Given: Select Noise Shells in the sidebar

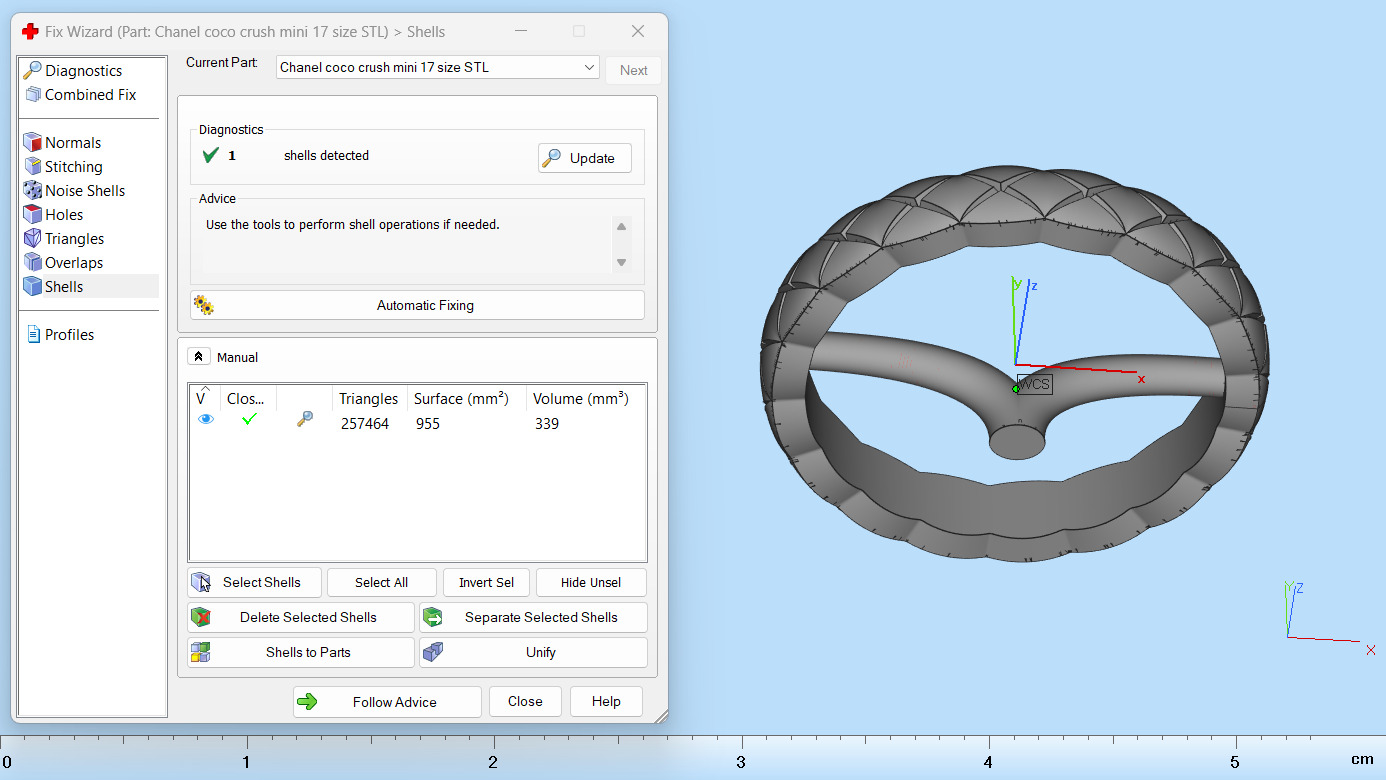Looking at the screenshot, I should (x=85, y=191).
